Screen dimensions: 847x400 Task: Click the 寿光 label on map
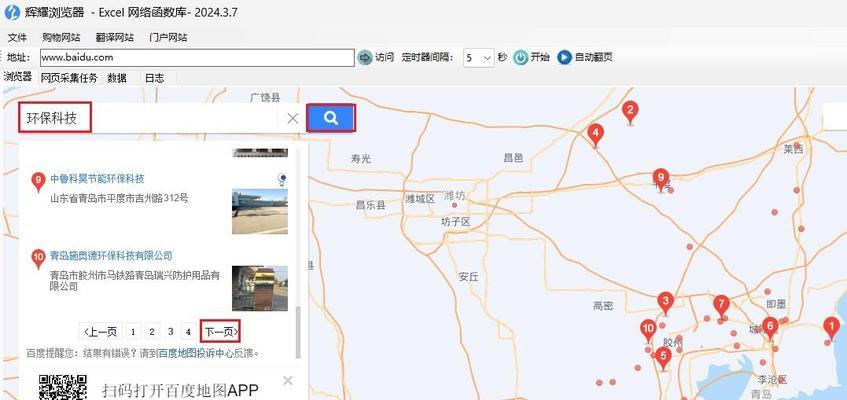pyautogui.click(x=361, y=158)
